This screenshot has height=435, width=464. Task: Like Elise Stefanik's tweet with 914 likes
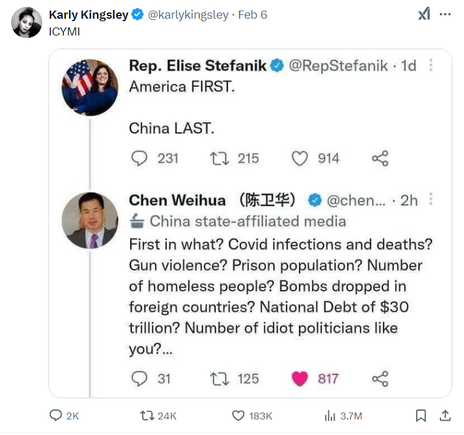[x=300, y=158]
